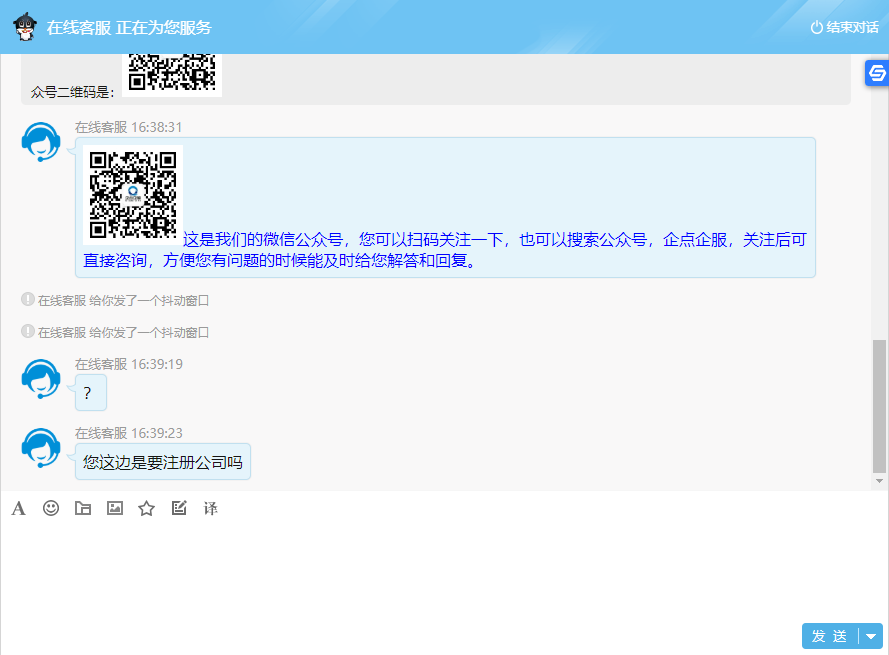Screen dimensions: 889x655
Task: Click the WeChat QR code in the message
Action: (x=132, y=192)
